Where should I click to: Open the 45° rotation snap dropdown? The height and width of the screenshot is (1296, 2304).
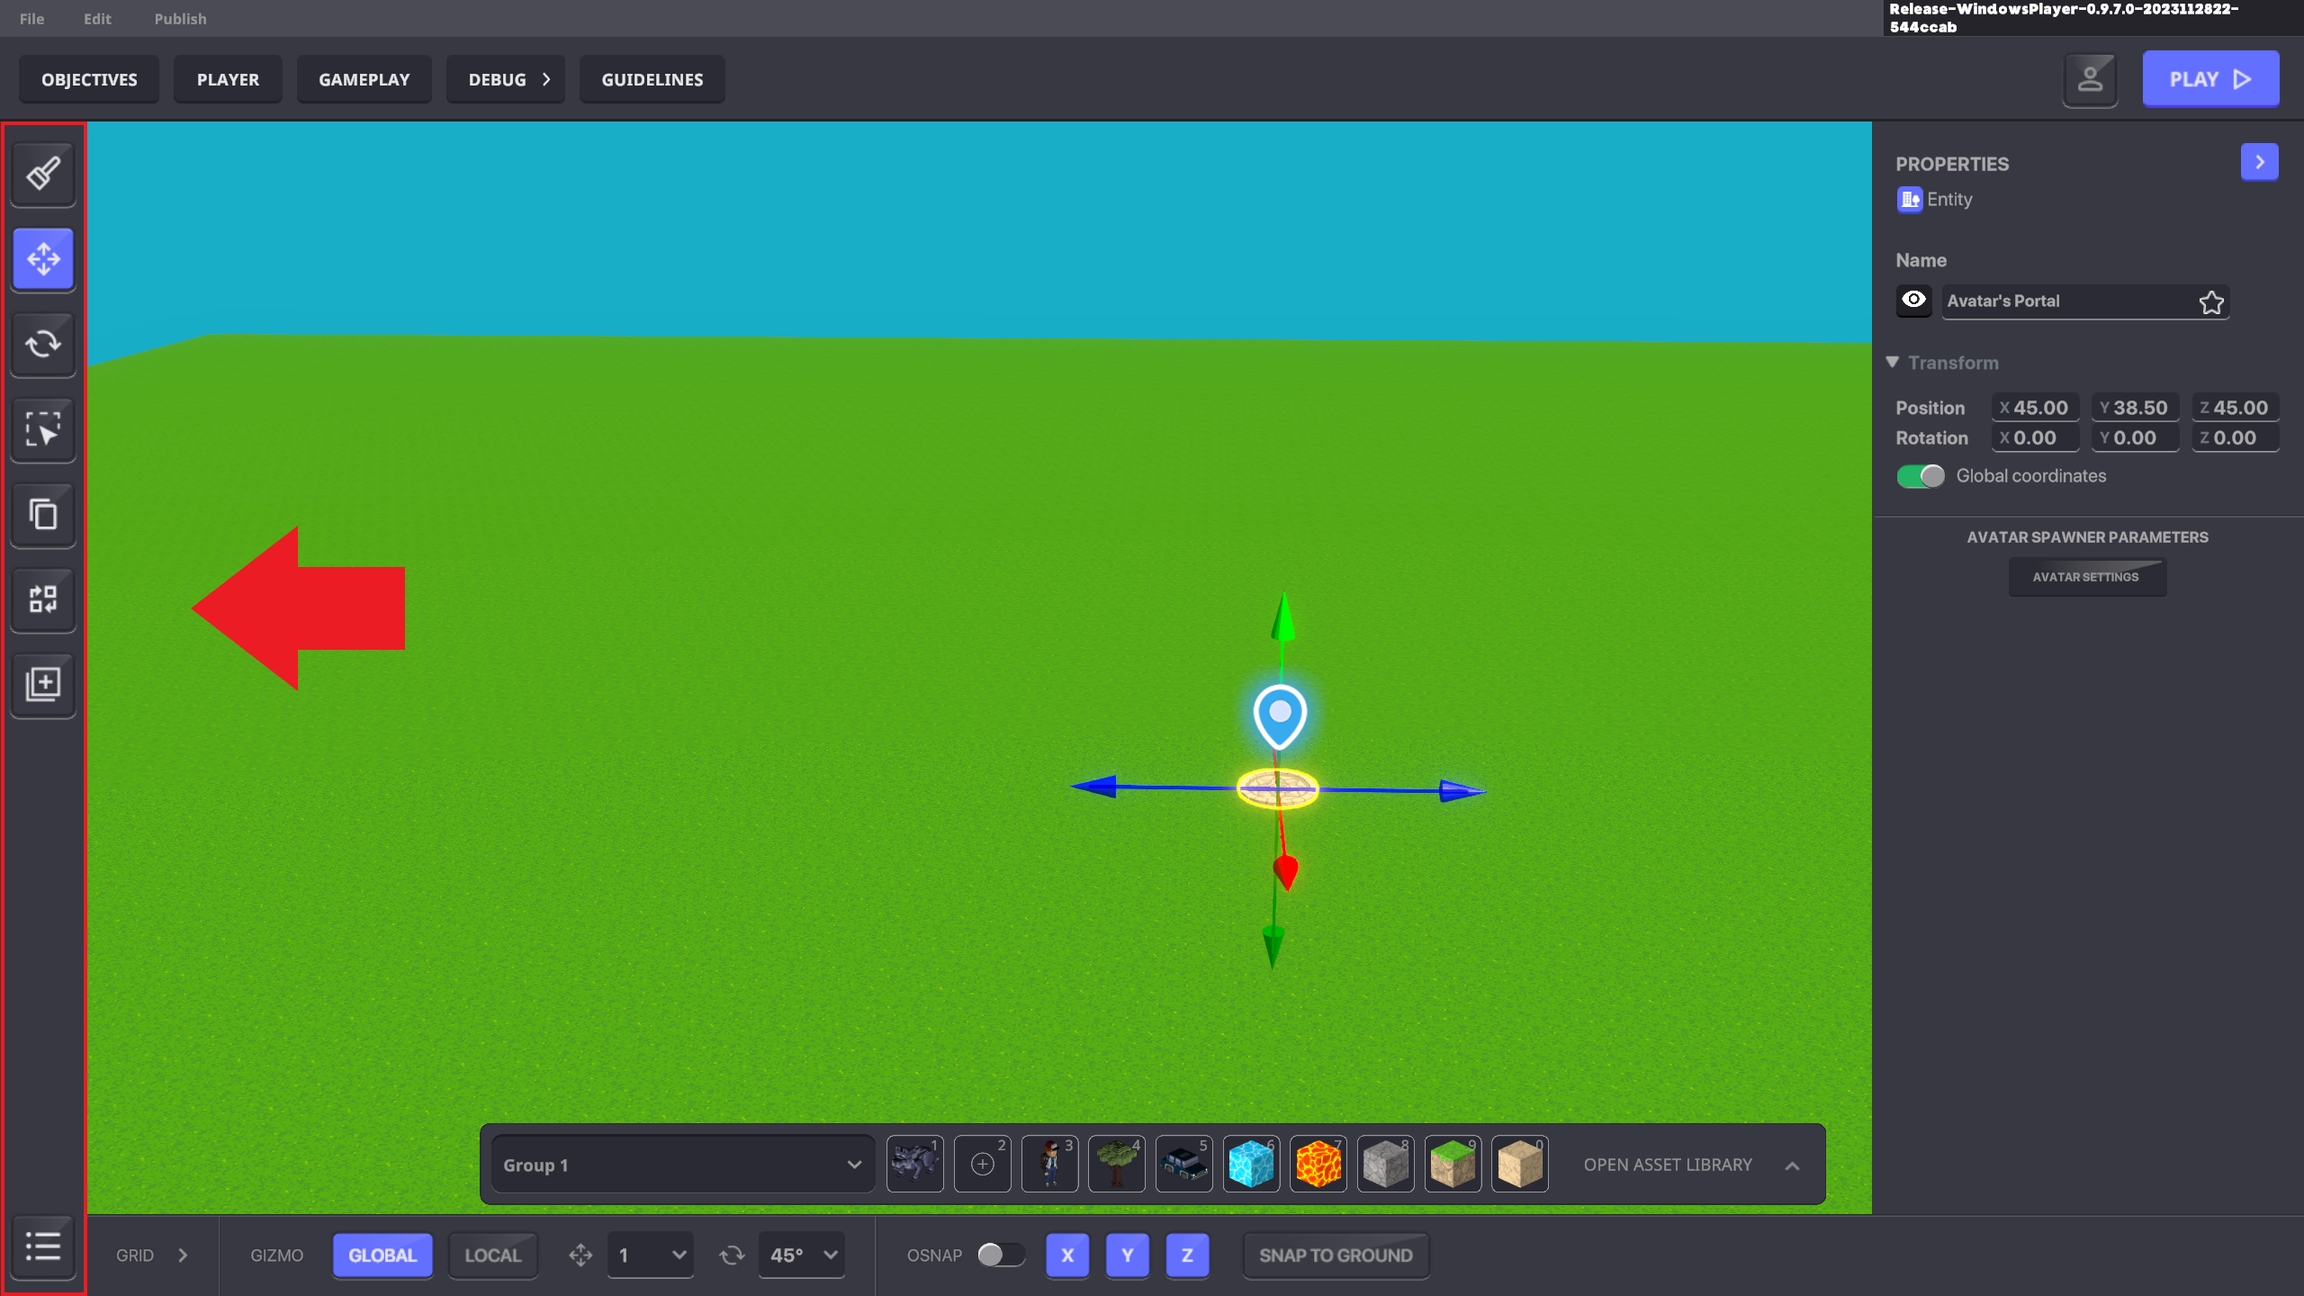click(x=802, y=1254)
